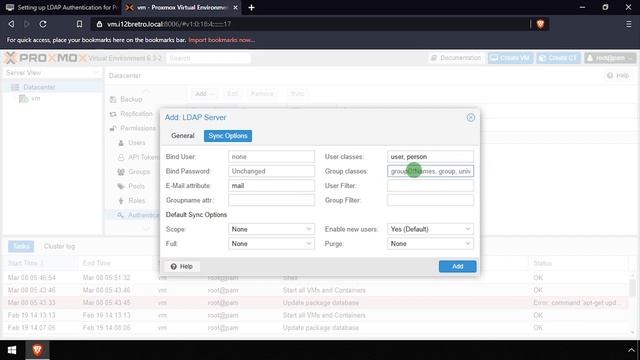Image resolution: width=640 pixels, height=360 pixels.
Task: Click the Proxmox search box
Action: coord(208,58)
